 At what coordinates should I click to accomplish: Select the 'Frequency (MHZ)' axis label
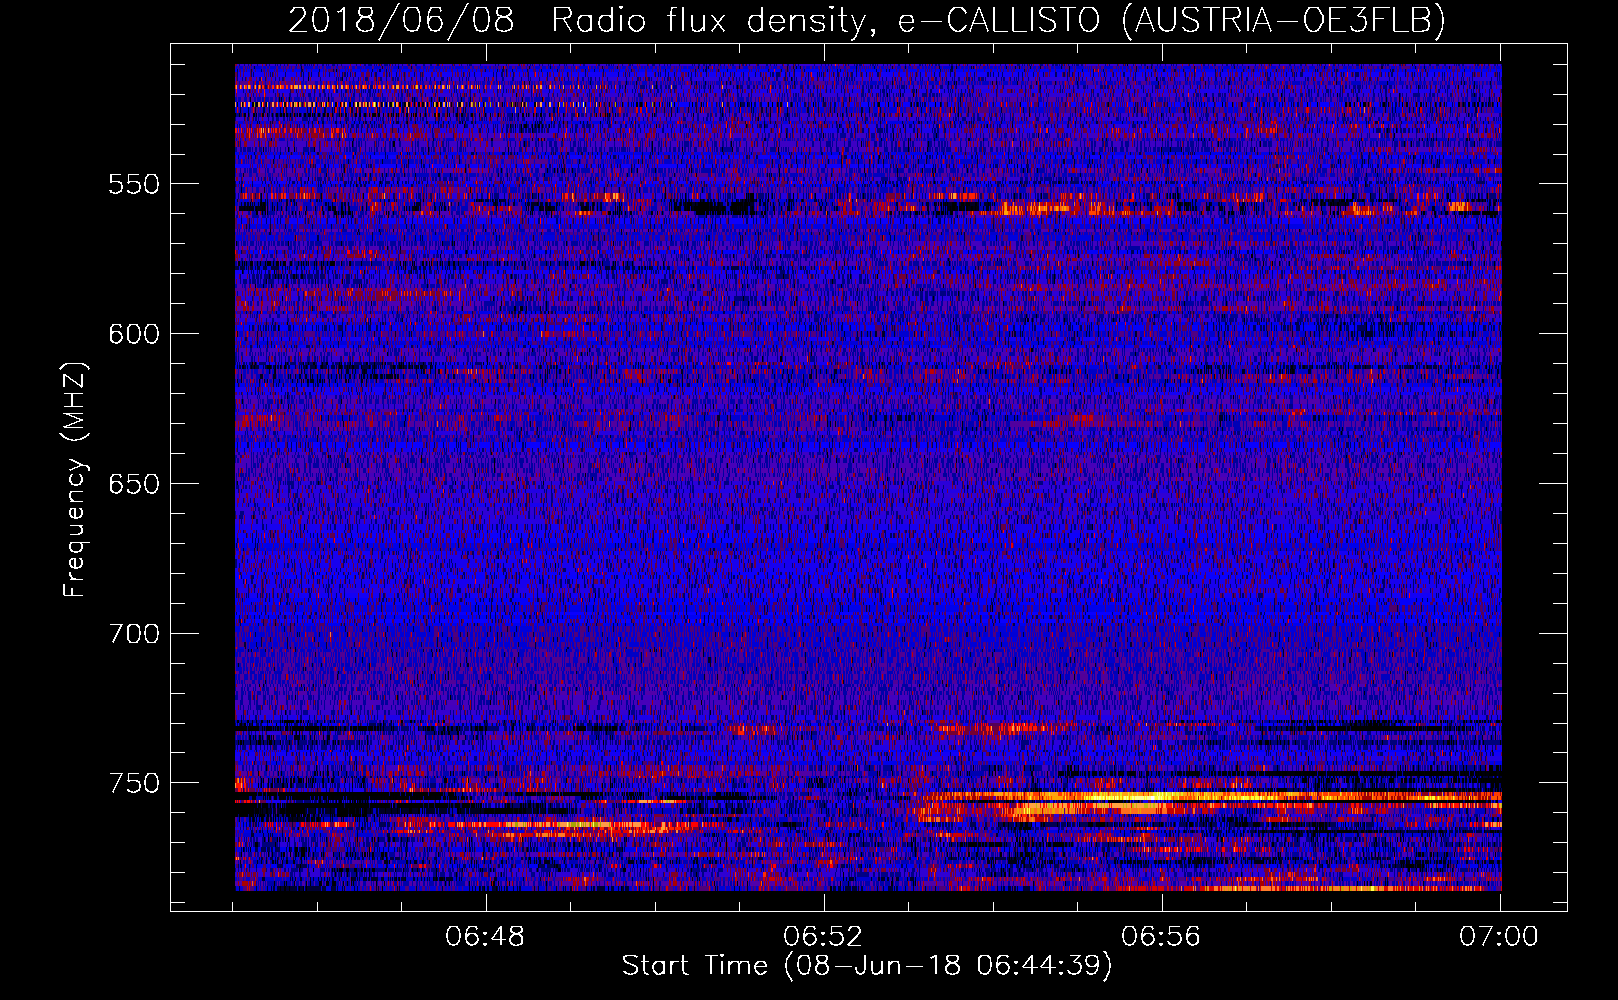coord(74,480)
